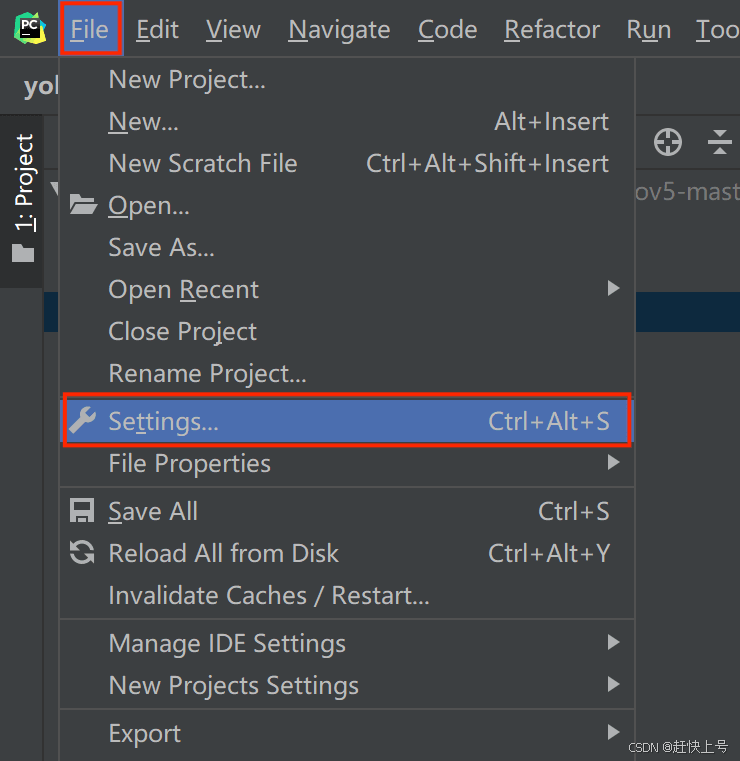
Task: Expand the New Projects Settings submenu
Action: click(x=613, y=685)
